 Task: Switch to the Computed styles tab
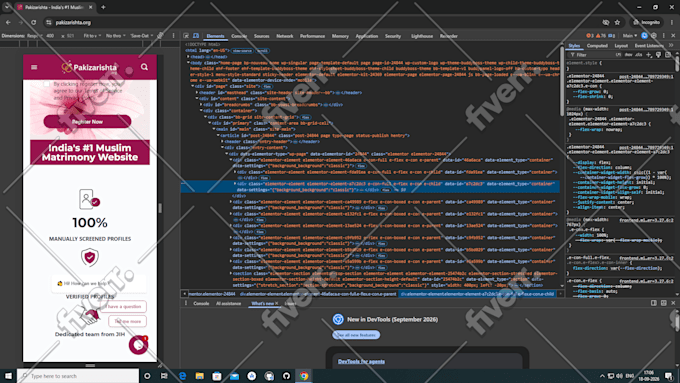(597, 46)
